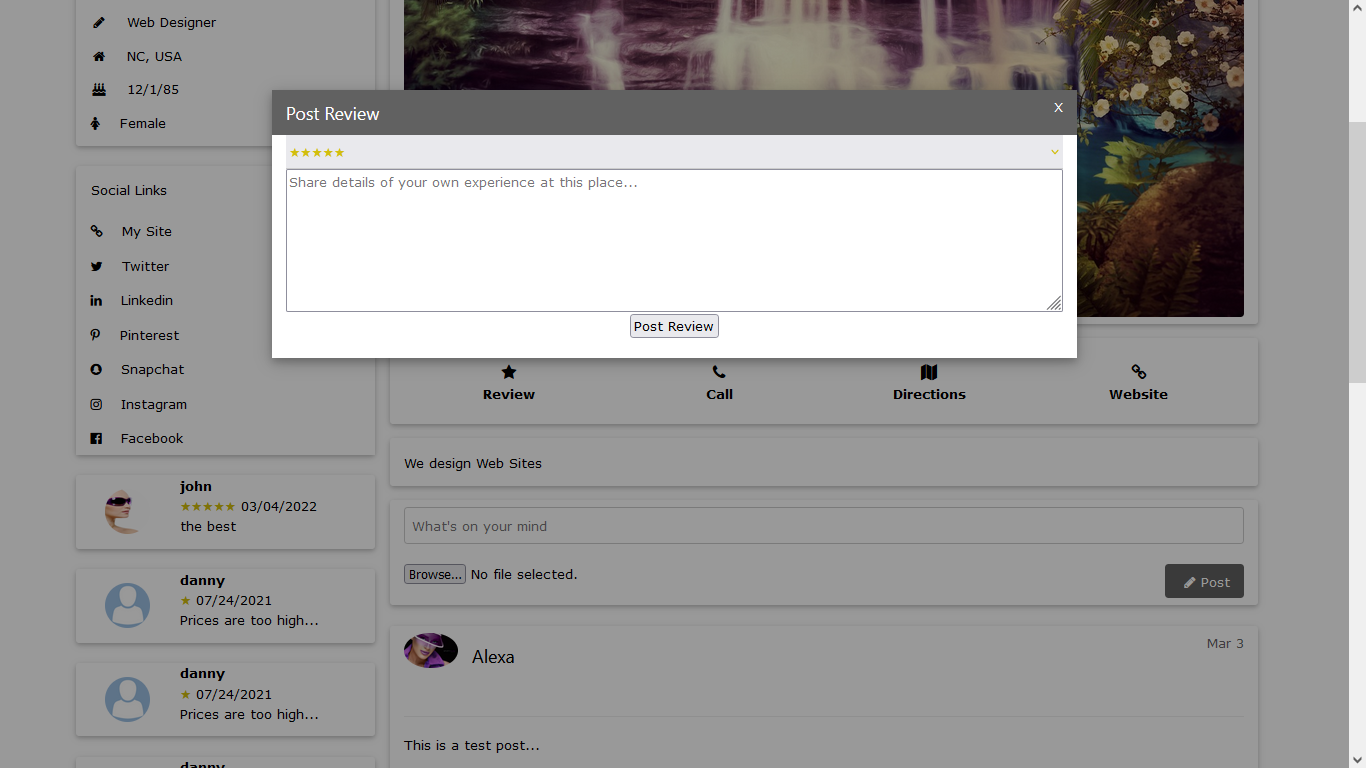The width and height of the screenshot is (1366, 768).
Task: Click the NC, USA location text
Action: click(154, 56)
